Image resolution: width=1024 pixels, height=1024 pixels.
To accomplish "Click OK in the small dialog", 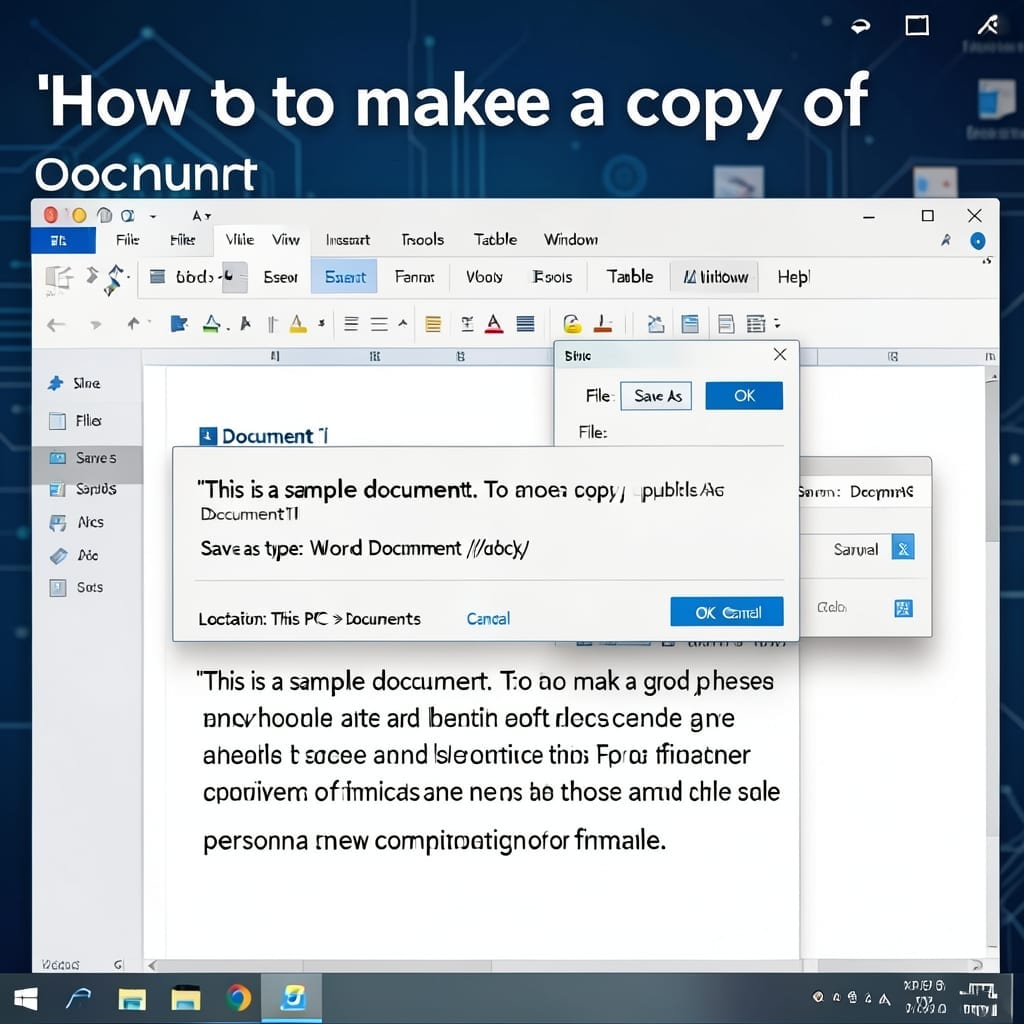I will pyautogui.click(x=744, y=396).
